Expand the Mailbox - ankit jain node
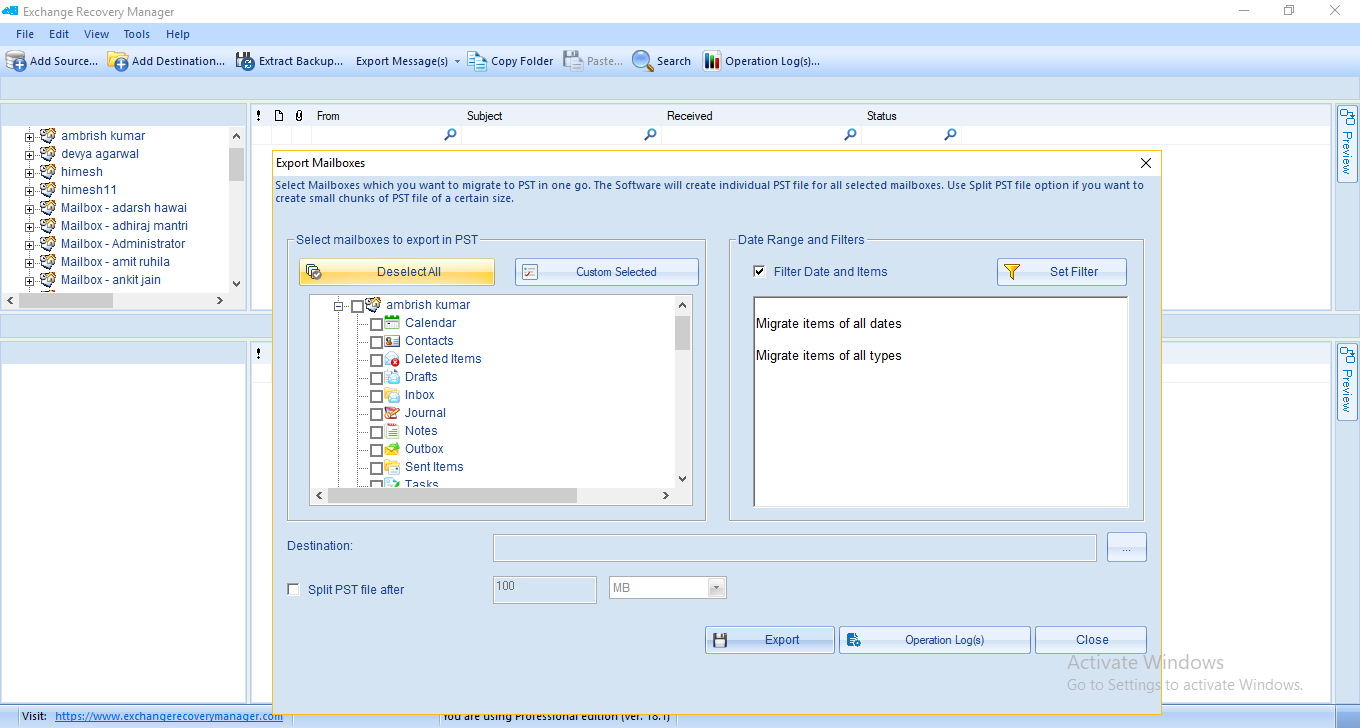 coord(29,281)
